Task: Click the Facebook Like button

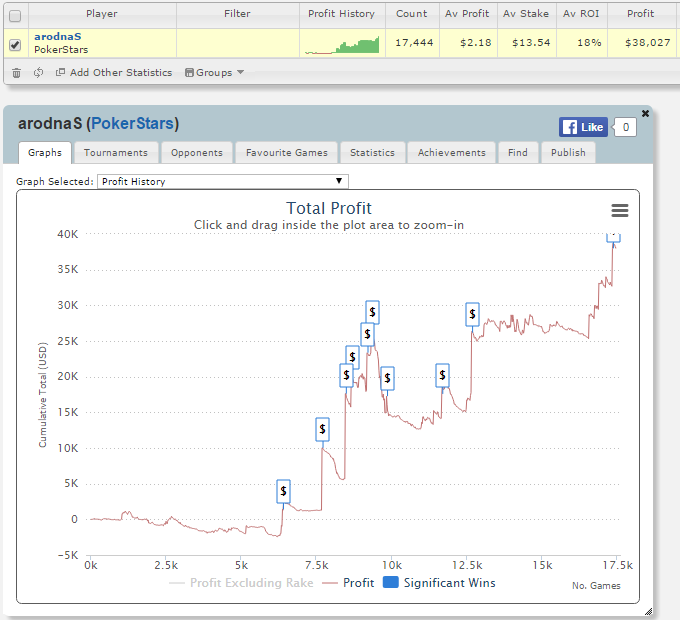Action: point(583,127)
